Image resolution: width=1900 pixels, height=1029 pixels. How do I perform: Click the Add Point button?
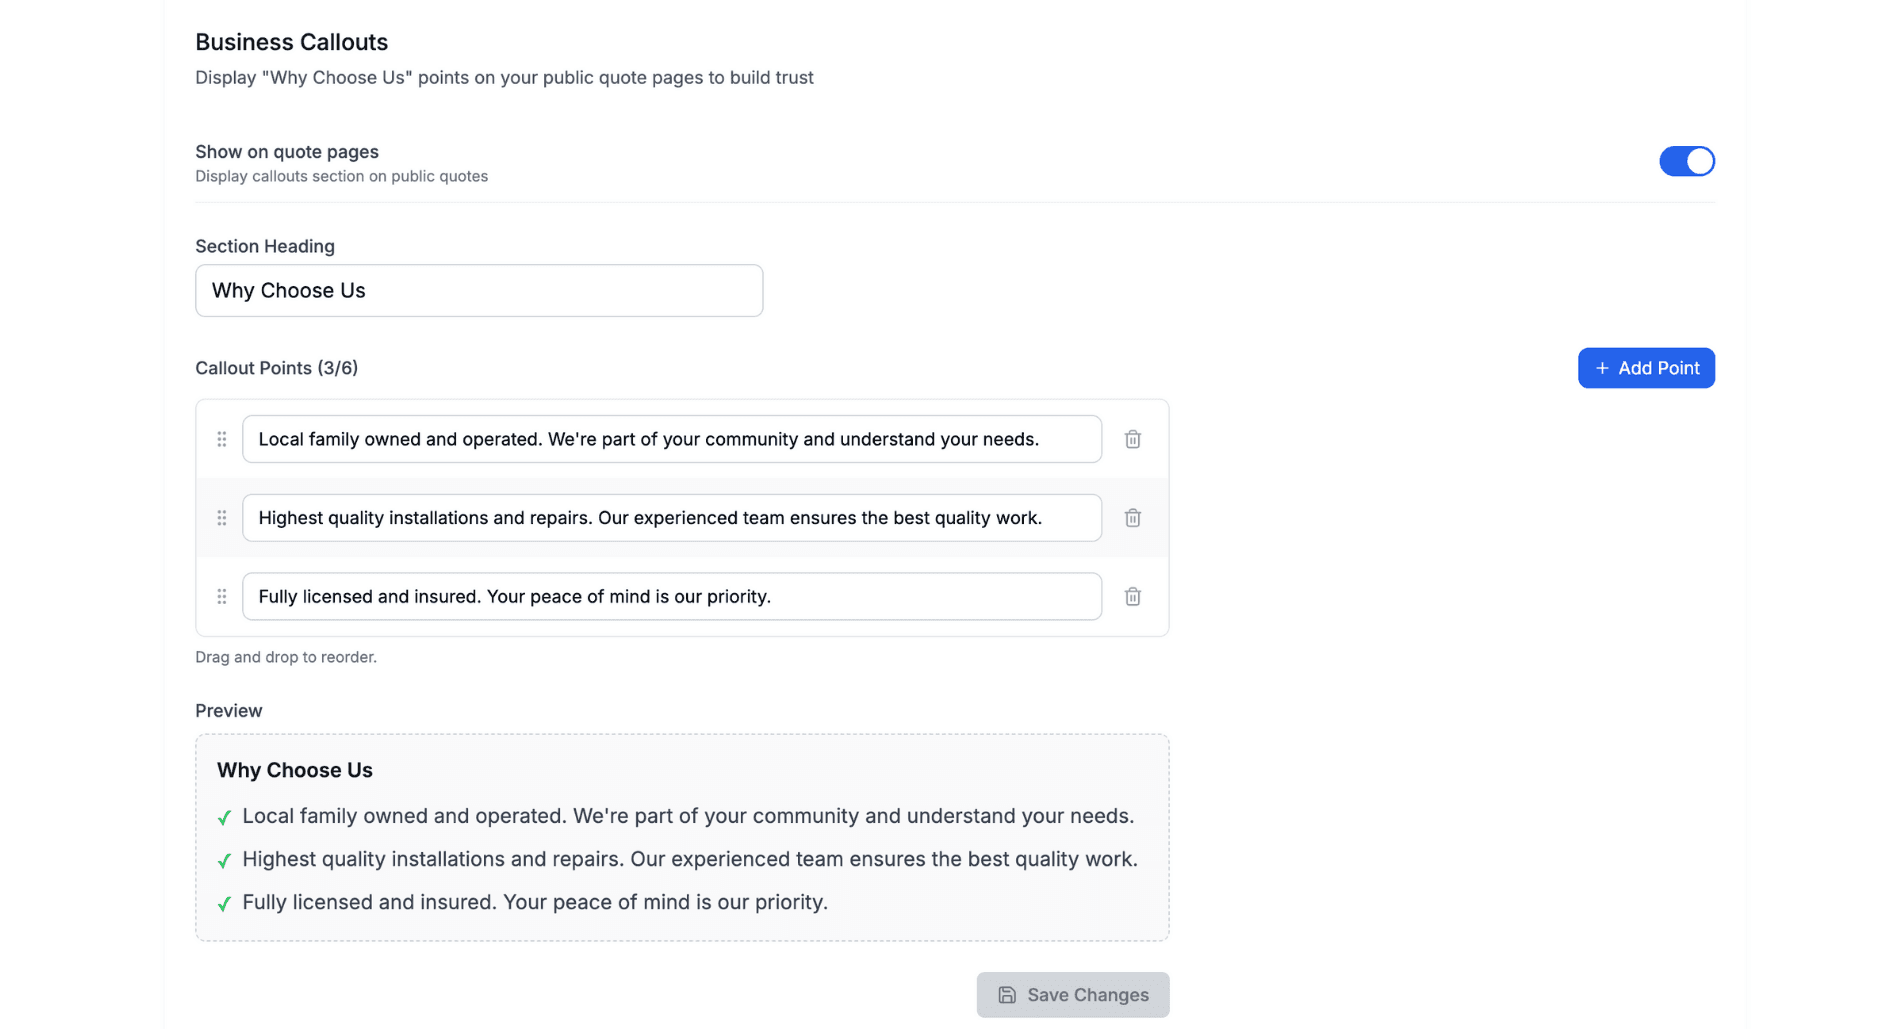pyautogui.click(x=1646, y=368)
